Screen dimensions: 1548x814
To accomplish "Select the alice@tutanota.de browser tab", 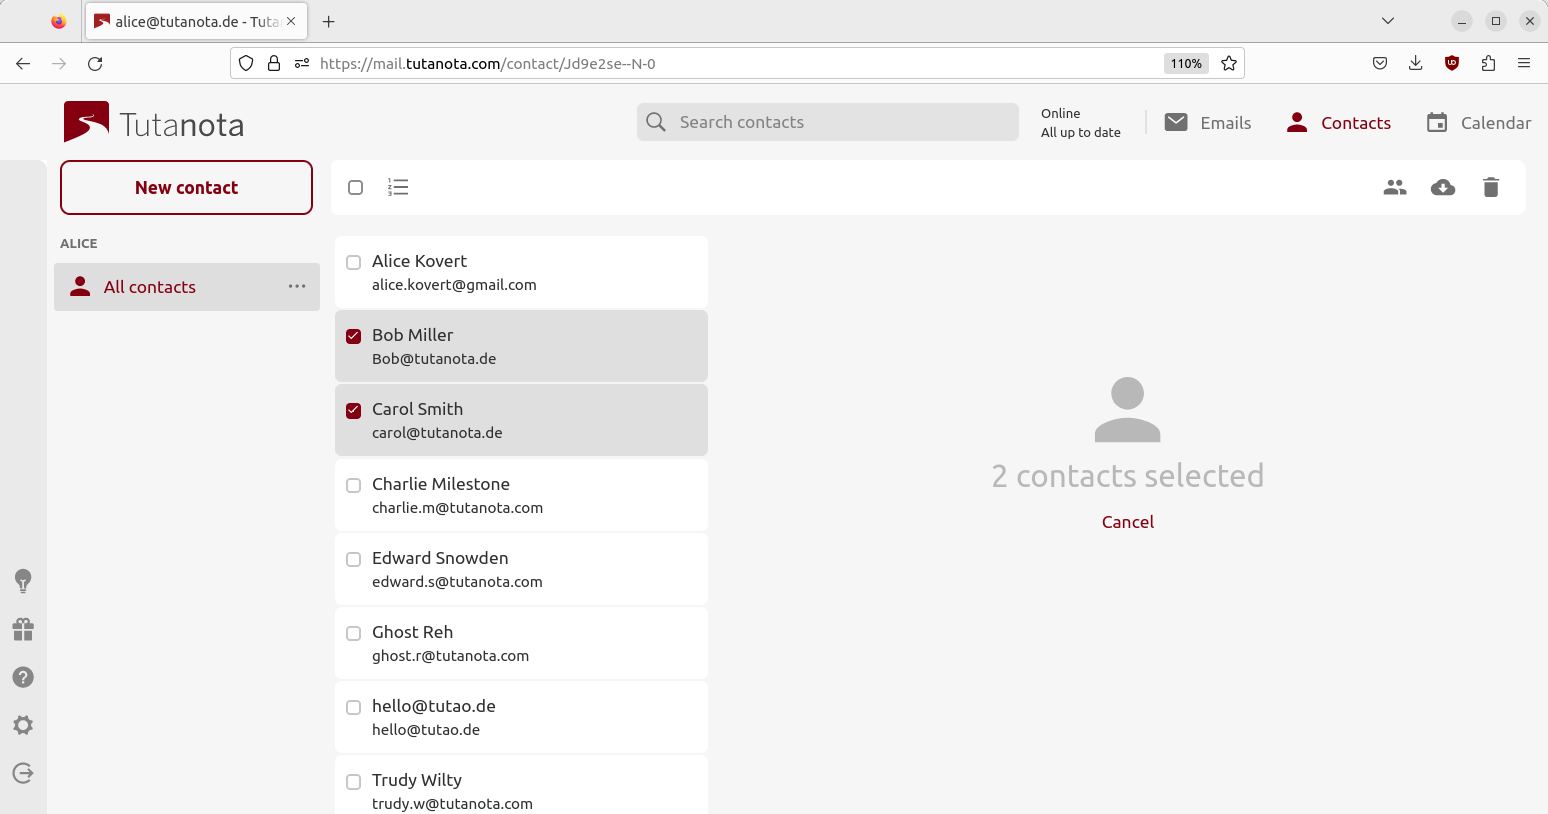I will [x=196, y=21].
